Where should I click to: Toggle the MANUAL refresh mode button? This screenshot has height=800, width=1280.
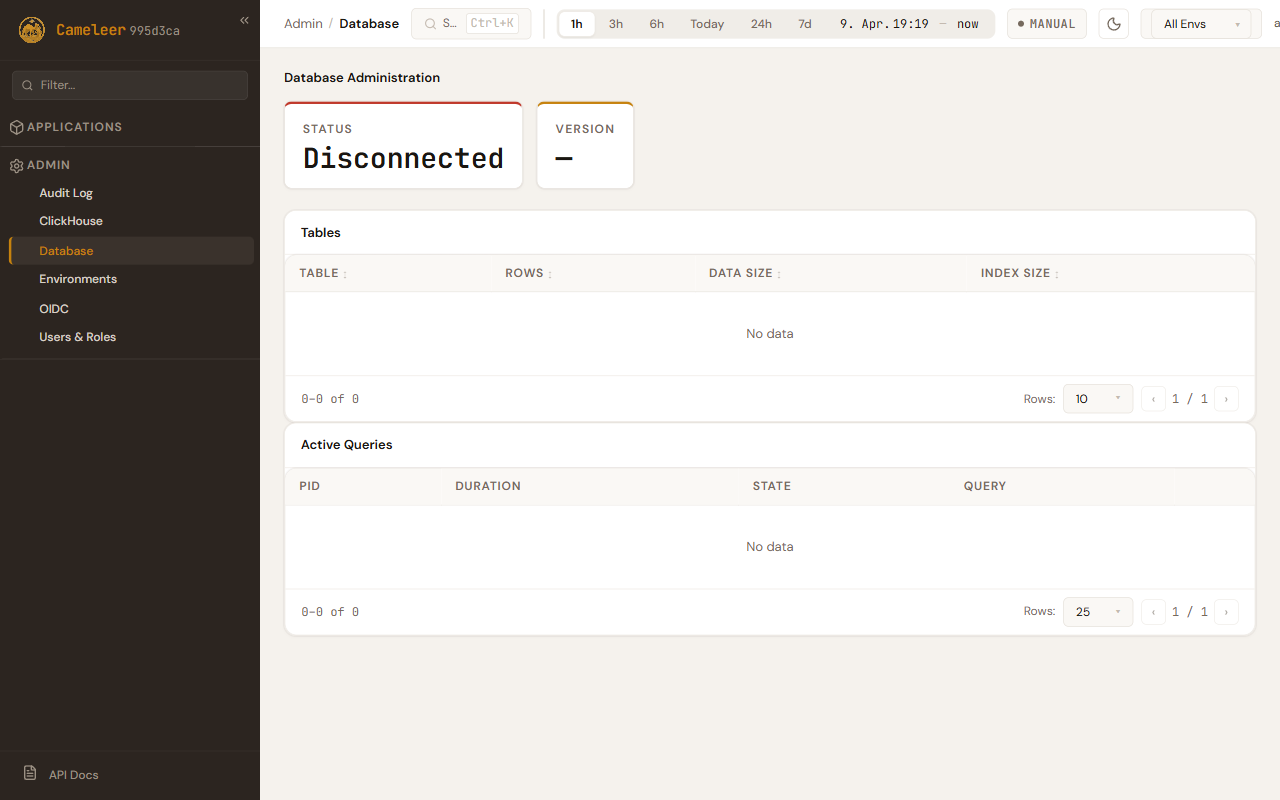tap(1046, 24)
